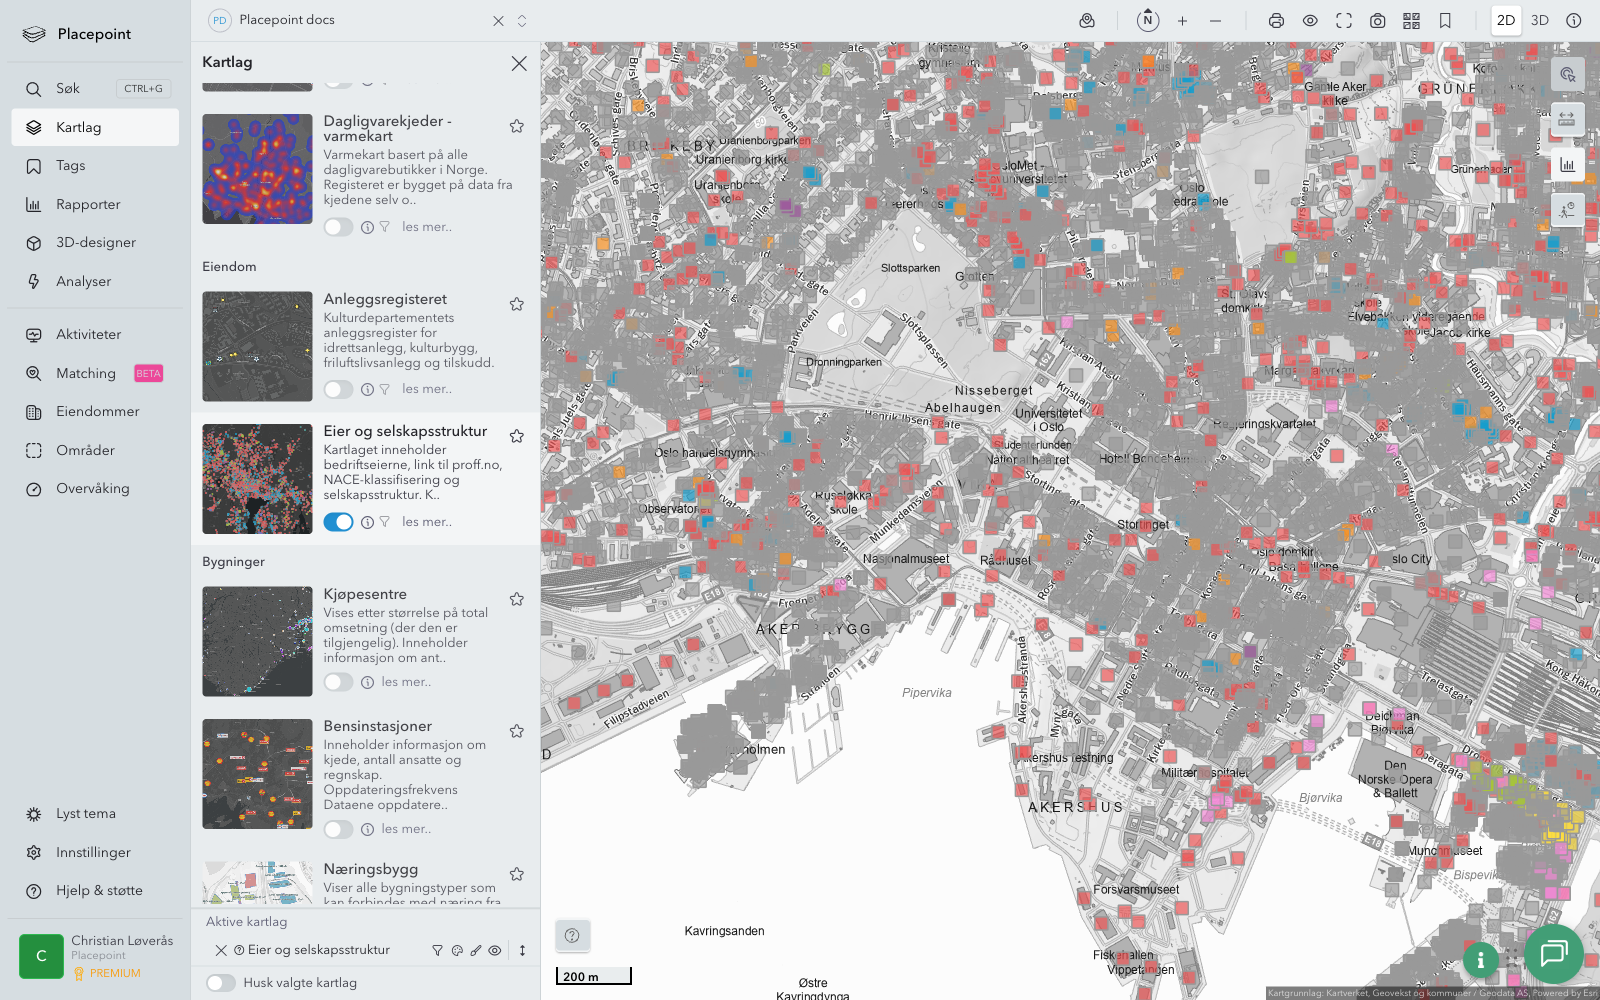1600x1000 pixels.
Task: Switch map to 3D view
Action: (x=1540, y=21)
